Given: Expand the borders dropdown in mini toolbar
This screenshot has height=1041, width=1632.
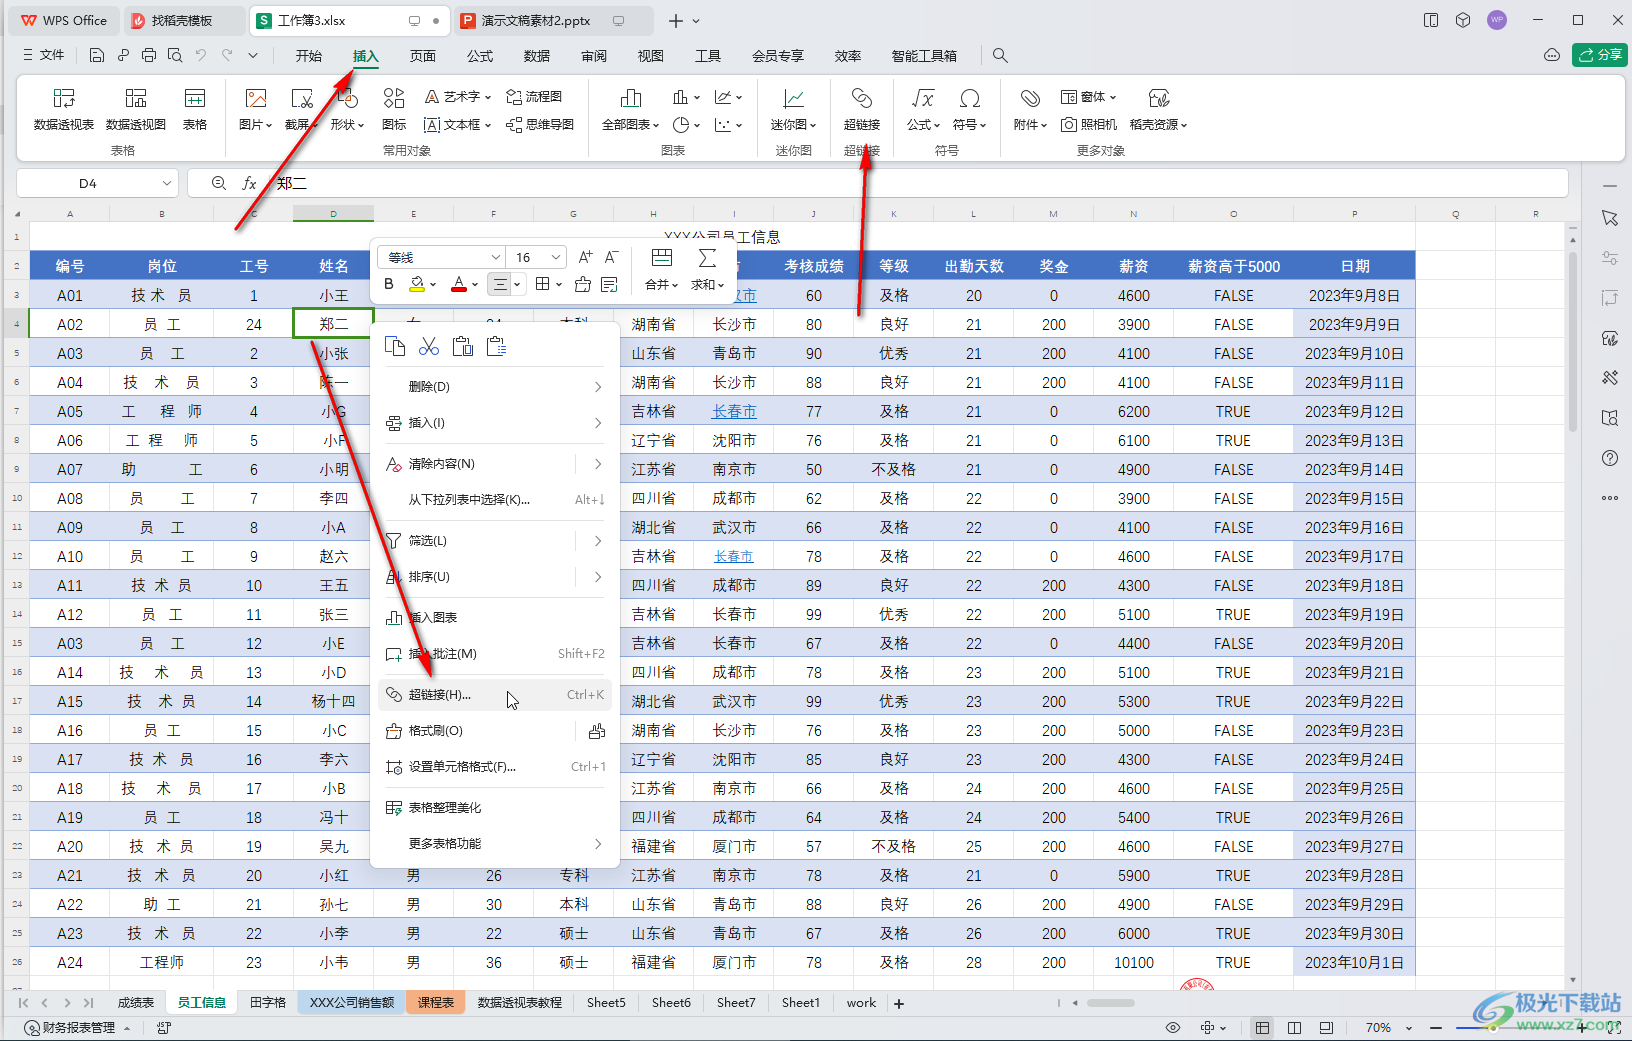Looking at the screenshot, I should (559, 285).
